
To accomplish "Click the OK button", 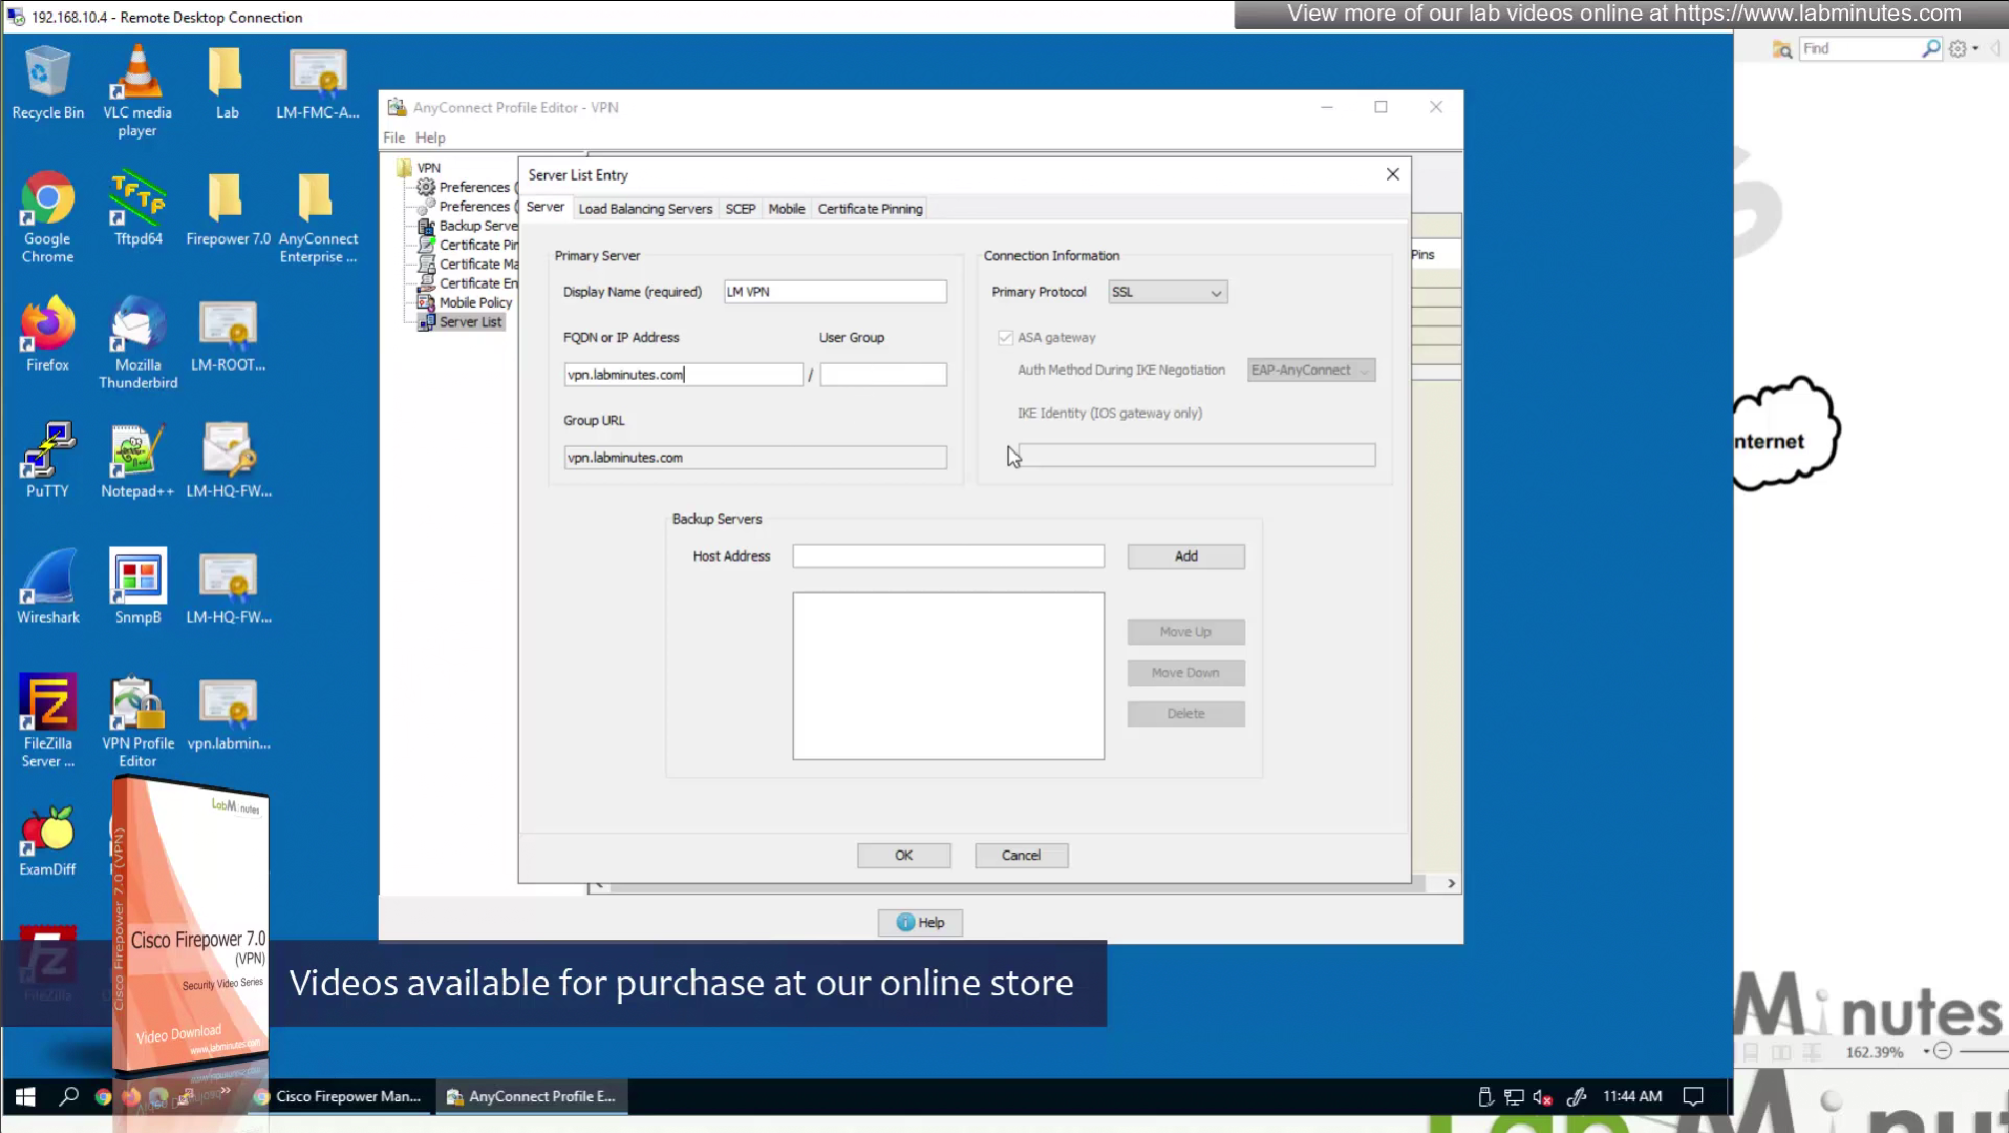I will click(903, 855).
